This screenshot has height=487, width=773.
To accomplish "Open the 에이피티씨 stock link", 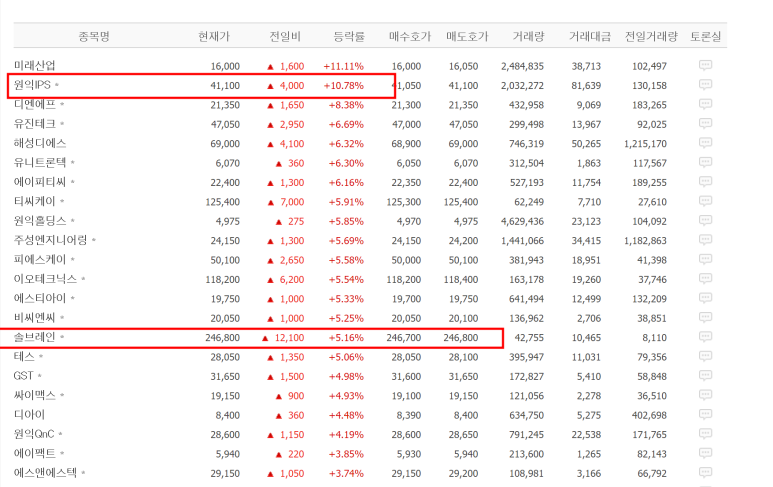I will tap(40, 182).
